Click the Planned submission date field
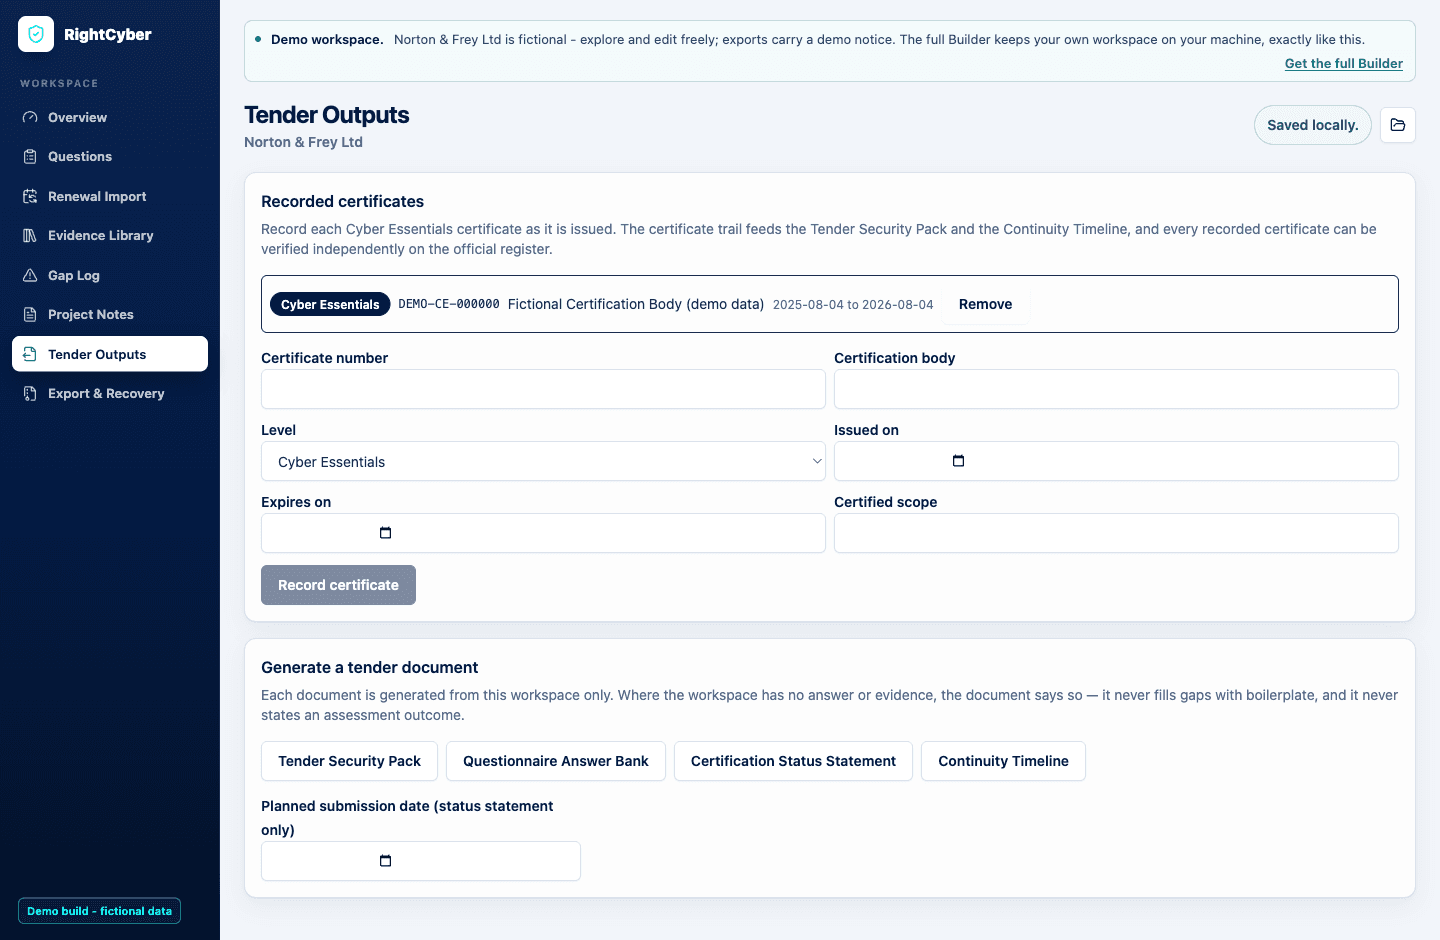 point(421,861)
